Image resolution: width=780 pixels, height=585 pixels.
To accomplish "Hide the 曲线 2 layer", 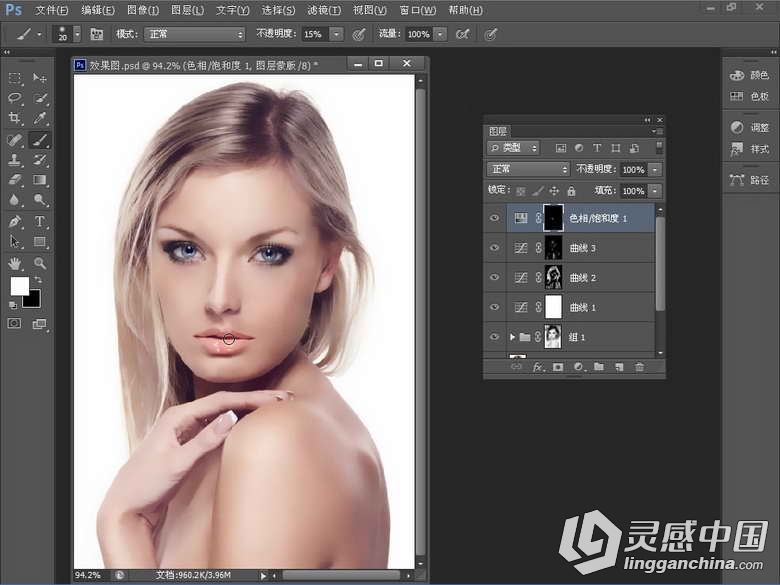I will pyautogui.click(x=494, y=277).
